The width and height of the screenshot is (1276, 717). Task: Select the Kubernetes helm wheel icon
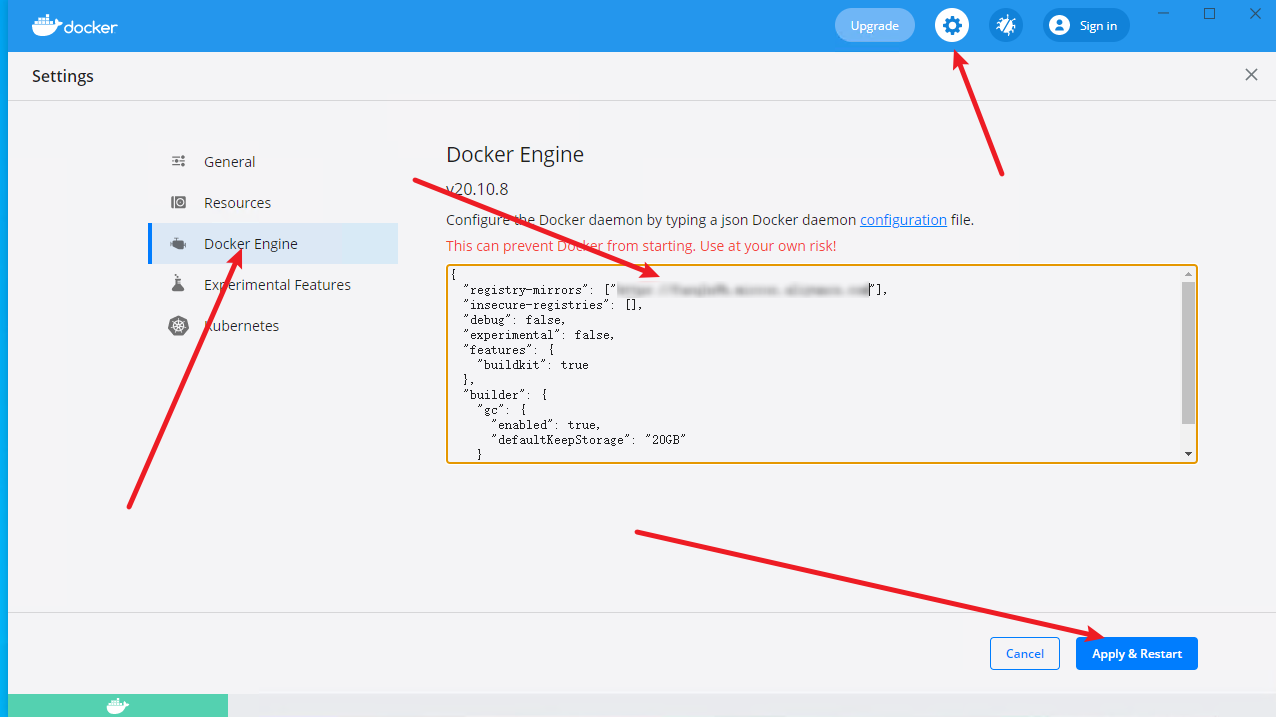(179, 326)
